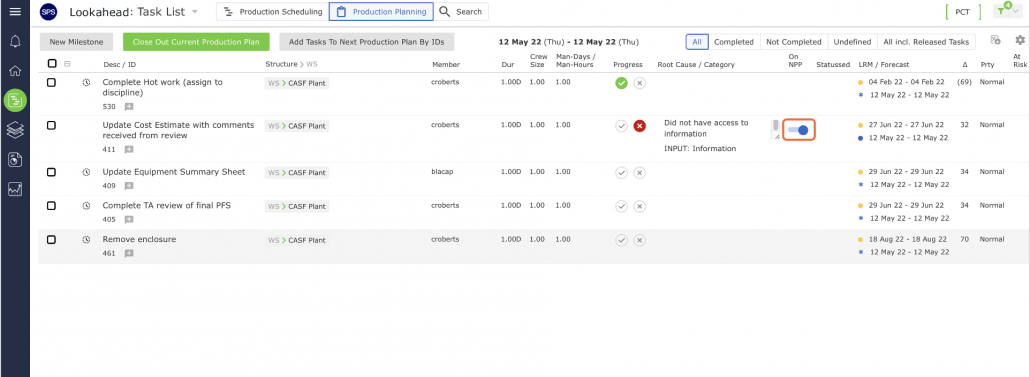Mark task 461 Remove enclosure as not completed
This screenshot has height=377, width=1030.
640,240
